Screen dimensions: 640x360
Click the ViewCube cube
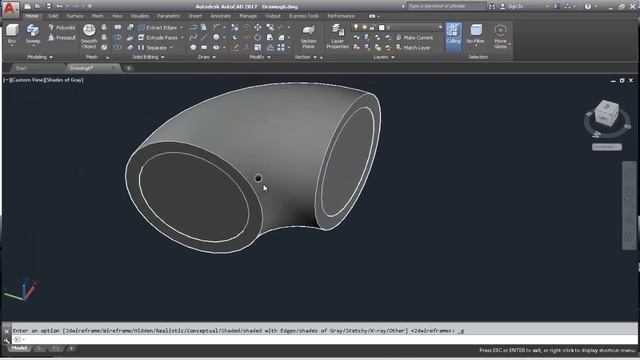pyautogui.click(x=607, y=113)
